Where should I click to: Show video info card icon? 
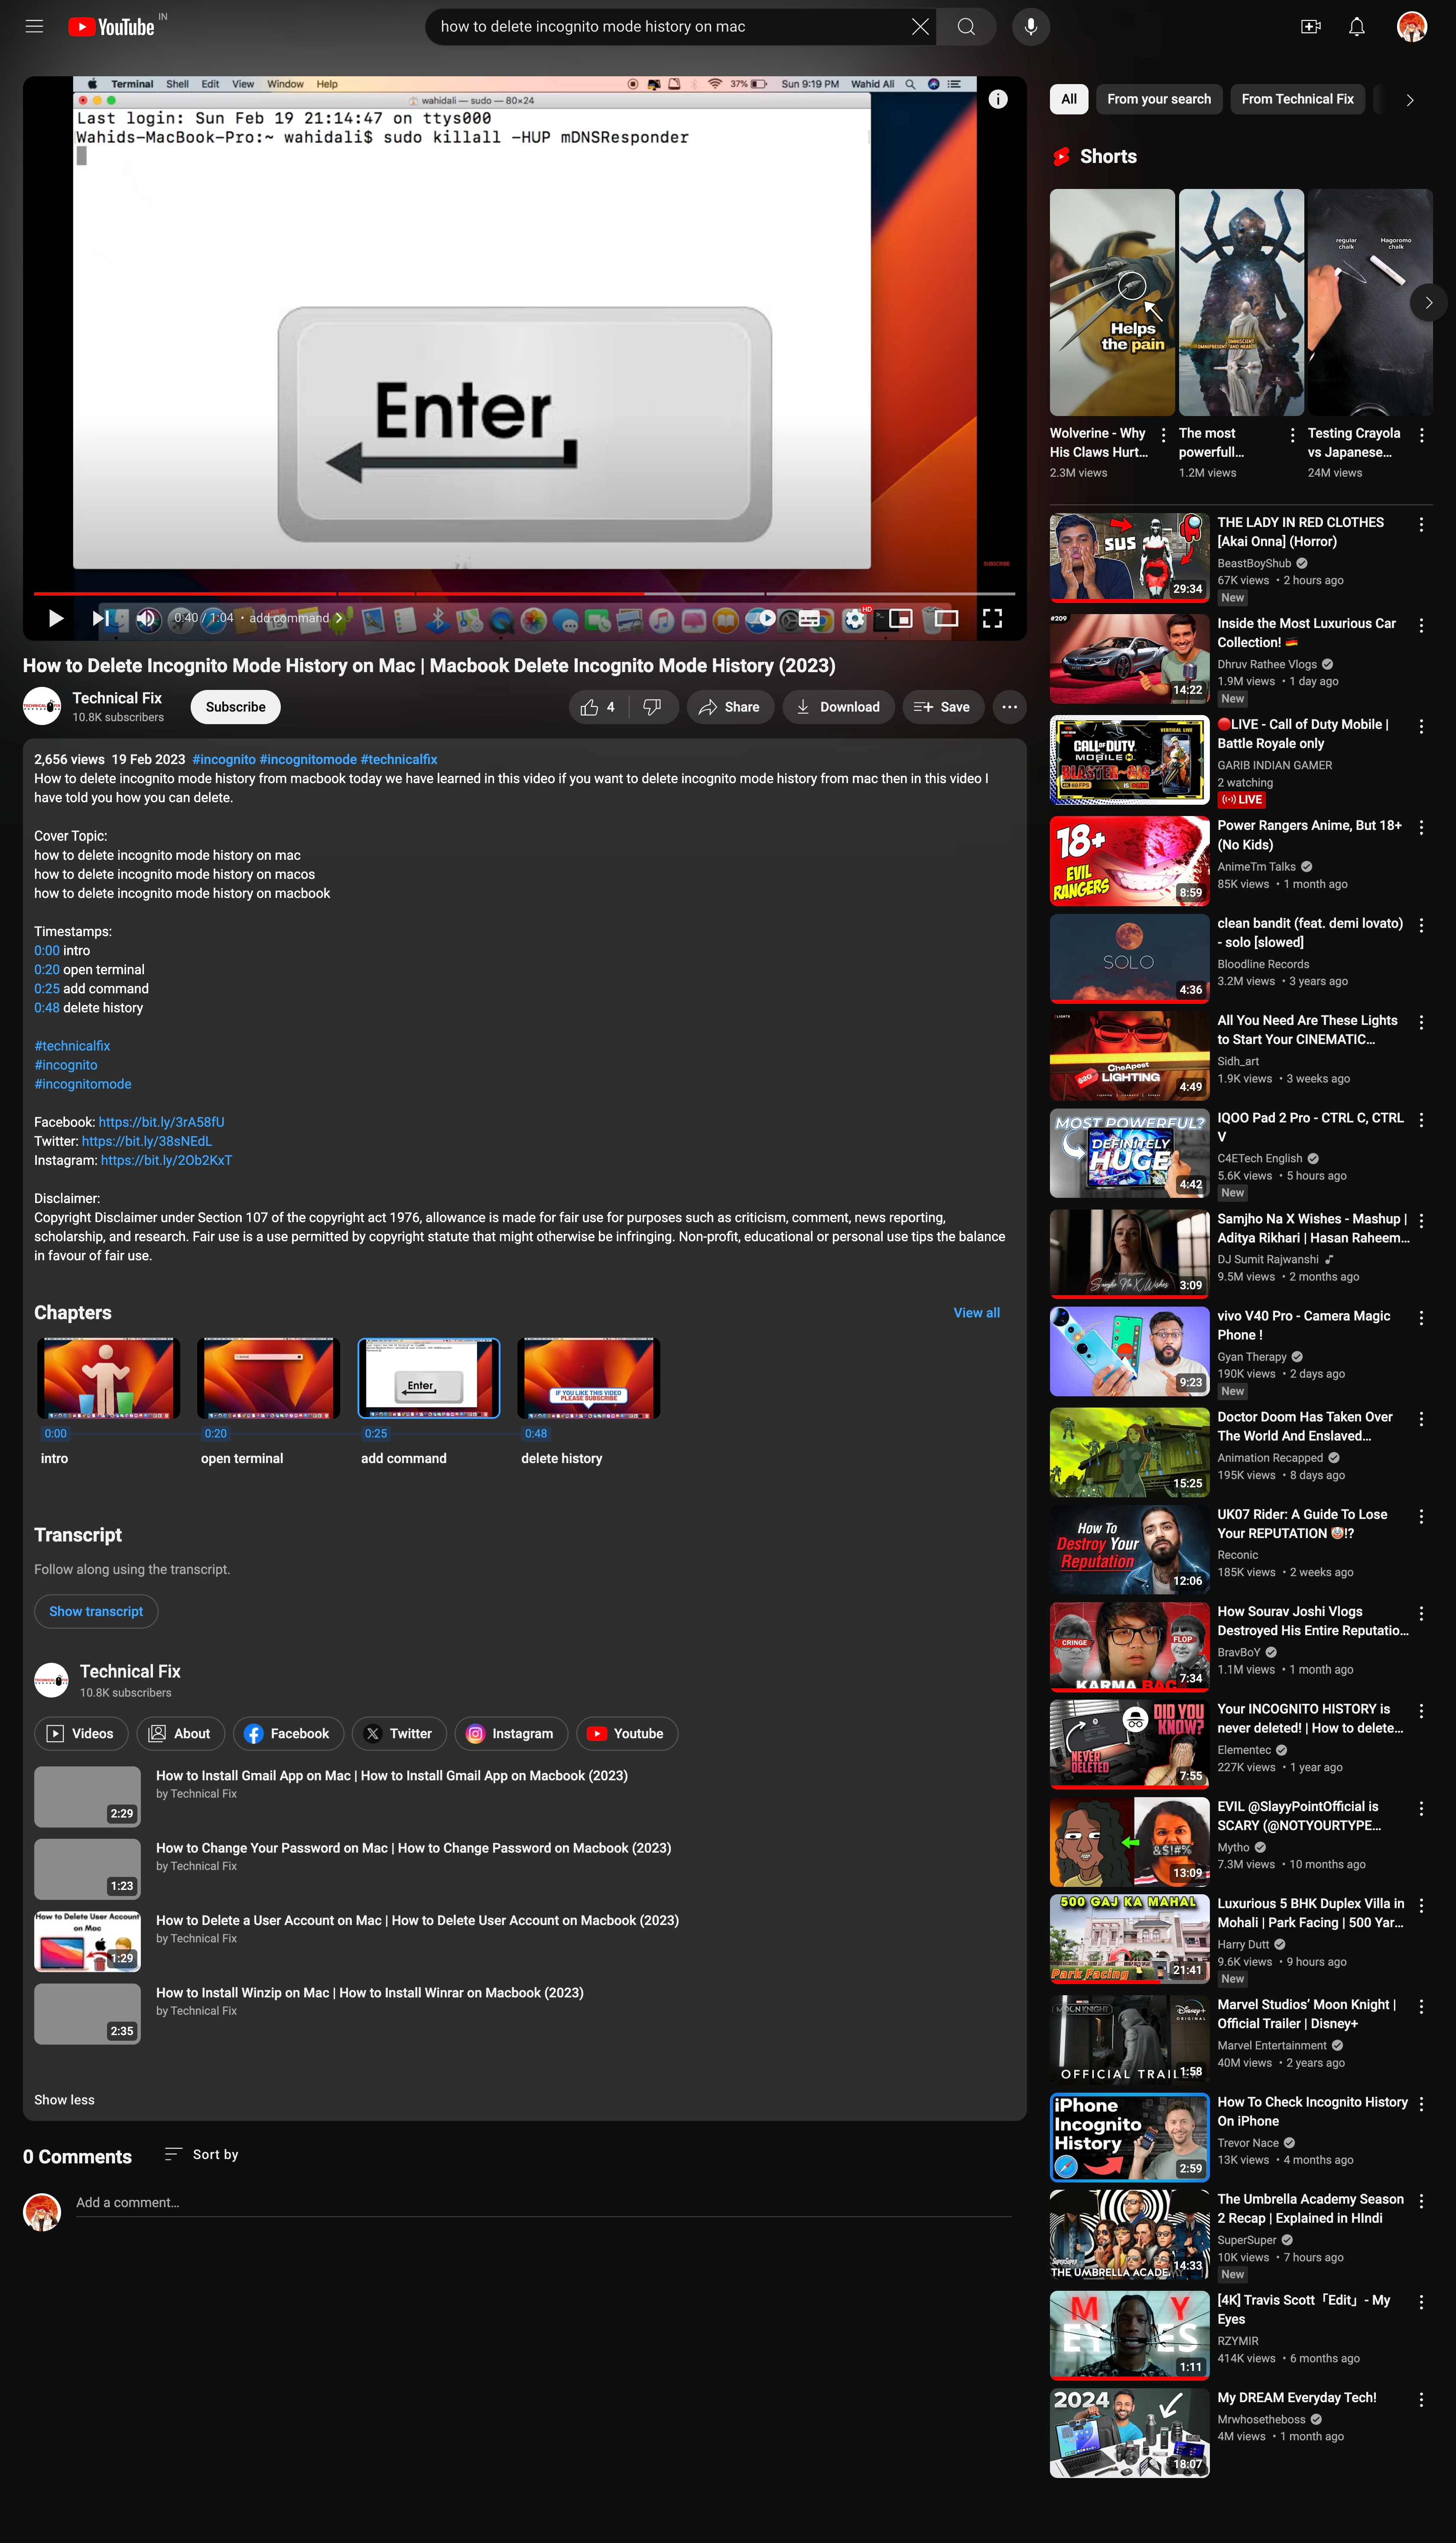tap(997, 99)
